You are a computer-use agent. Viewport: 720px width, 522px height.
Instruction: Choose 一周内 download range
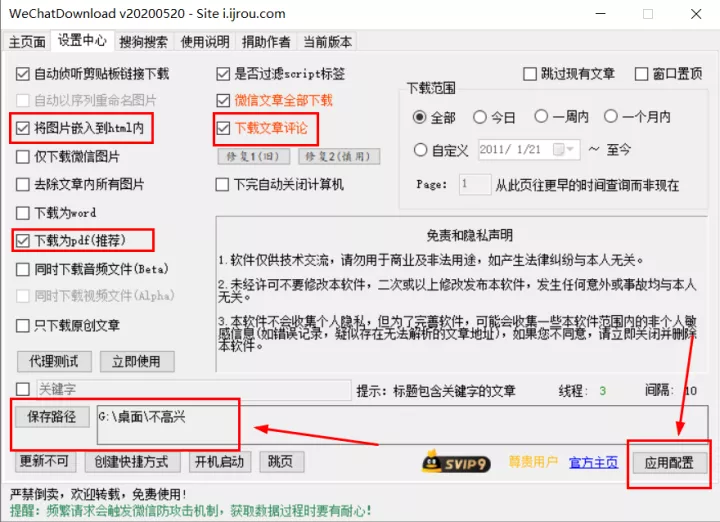541,116
